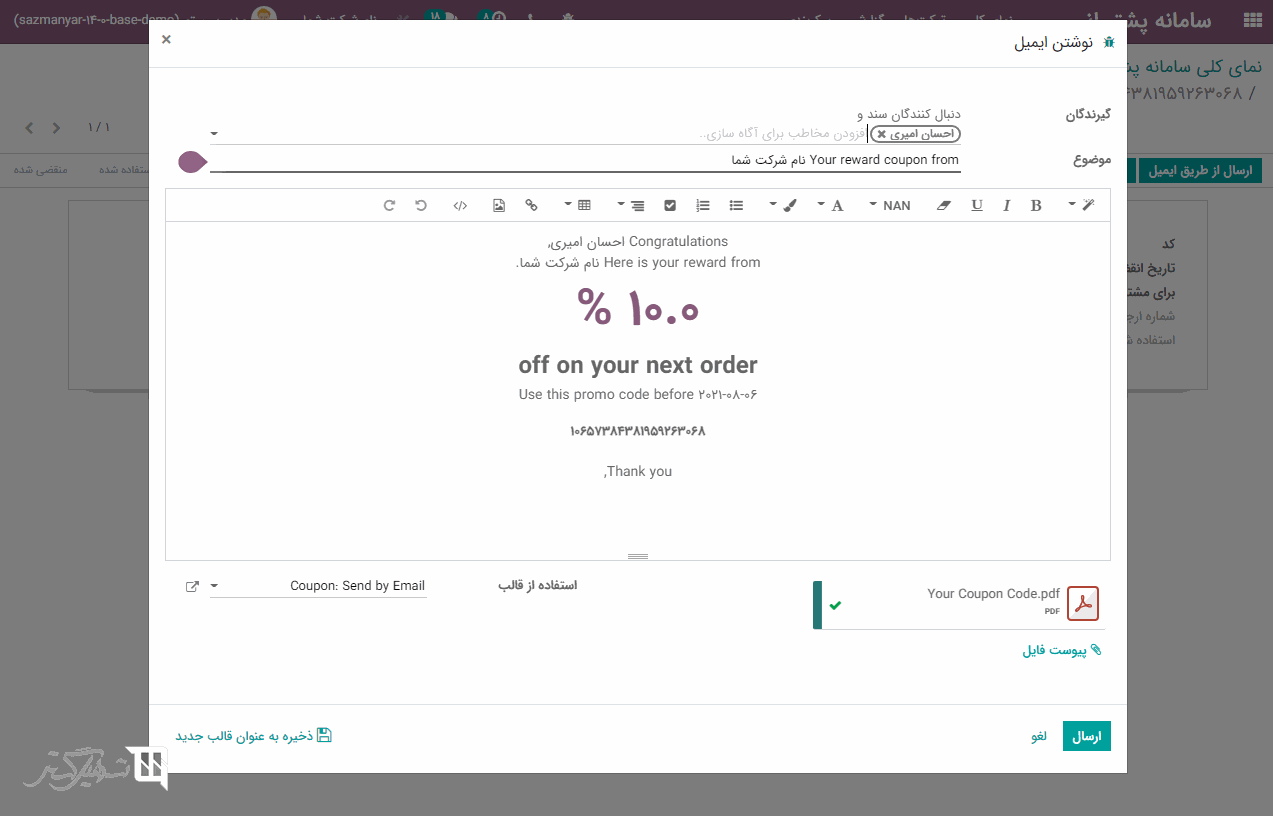Image resolution: width=1273 pixels, height=816 pixels.
Task: Remove recipient احسان امیری tag
Action: pyautogui.click(x=881, y=134)
